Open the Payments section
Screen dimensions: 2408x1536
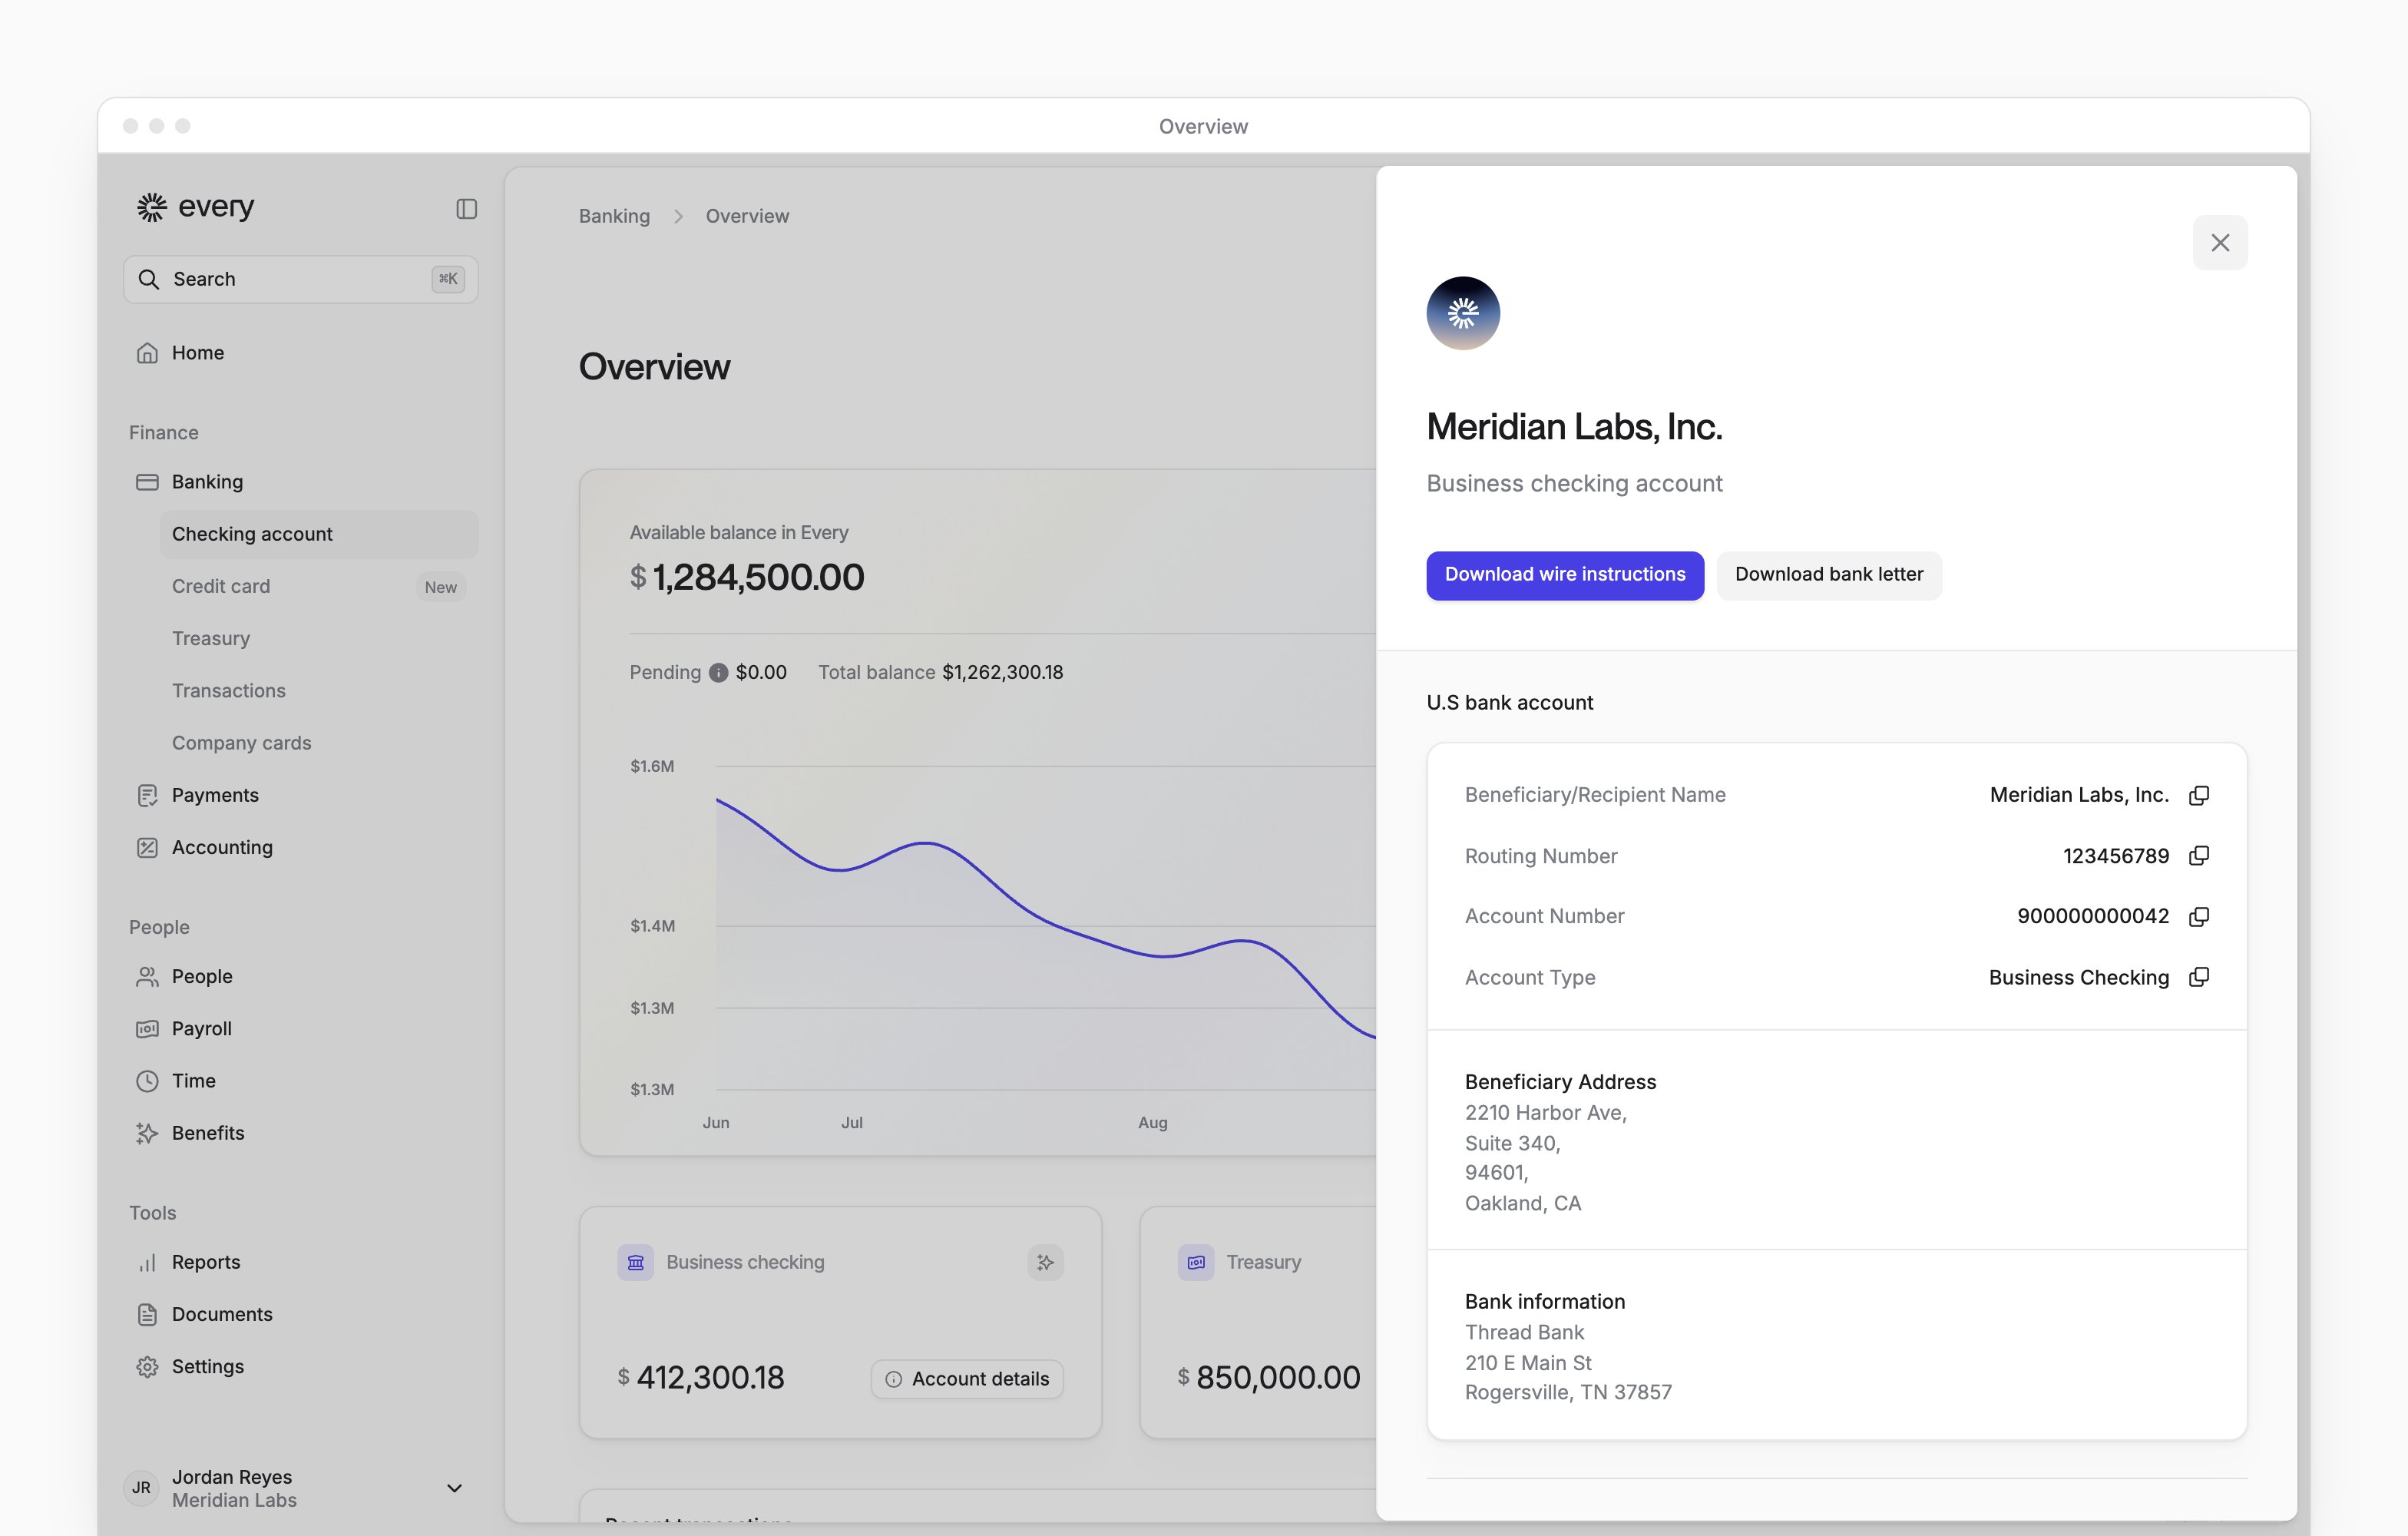(x=300, y=795)
